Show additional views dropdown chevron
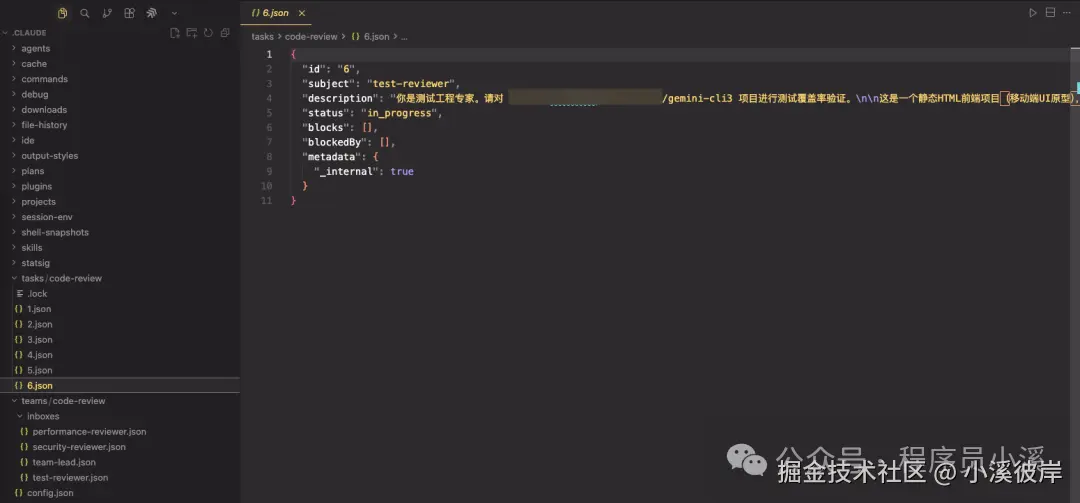Viewport: 1080px width, 503px height. 174,13
